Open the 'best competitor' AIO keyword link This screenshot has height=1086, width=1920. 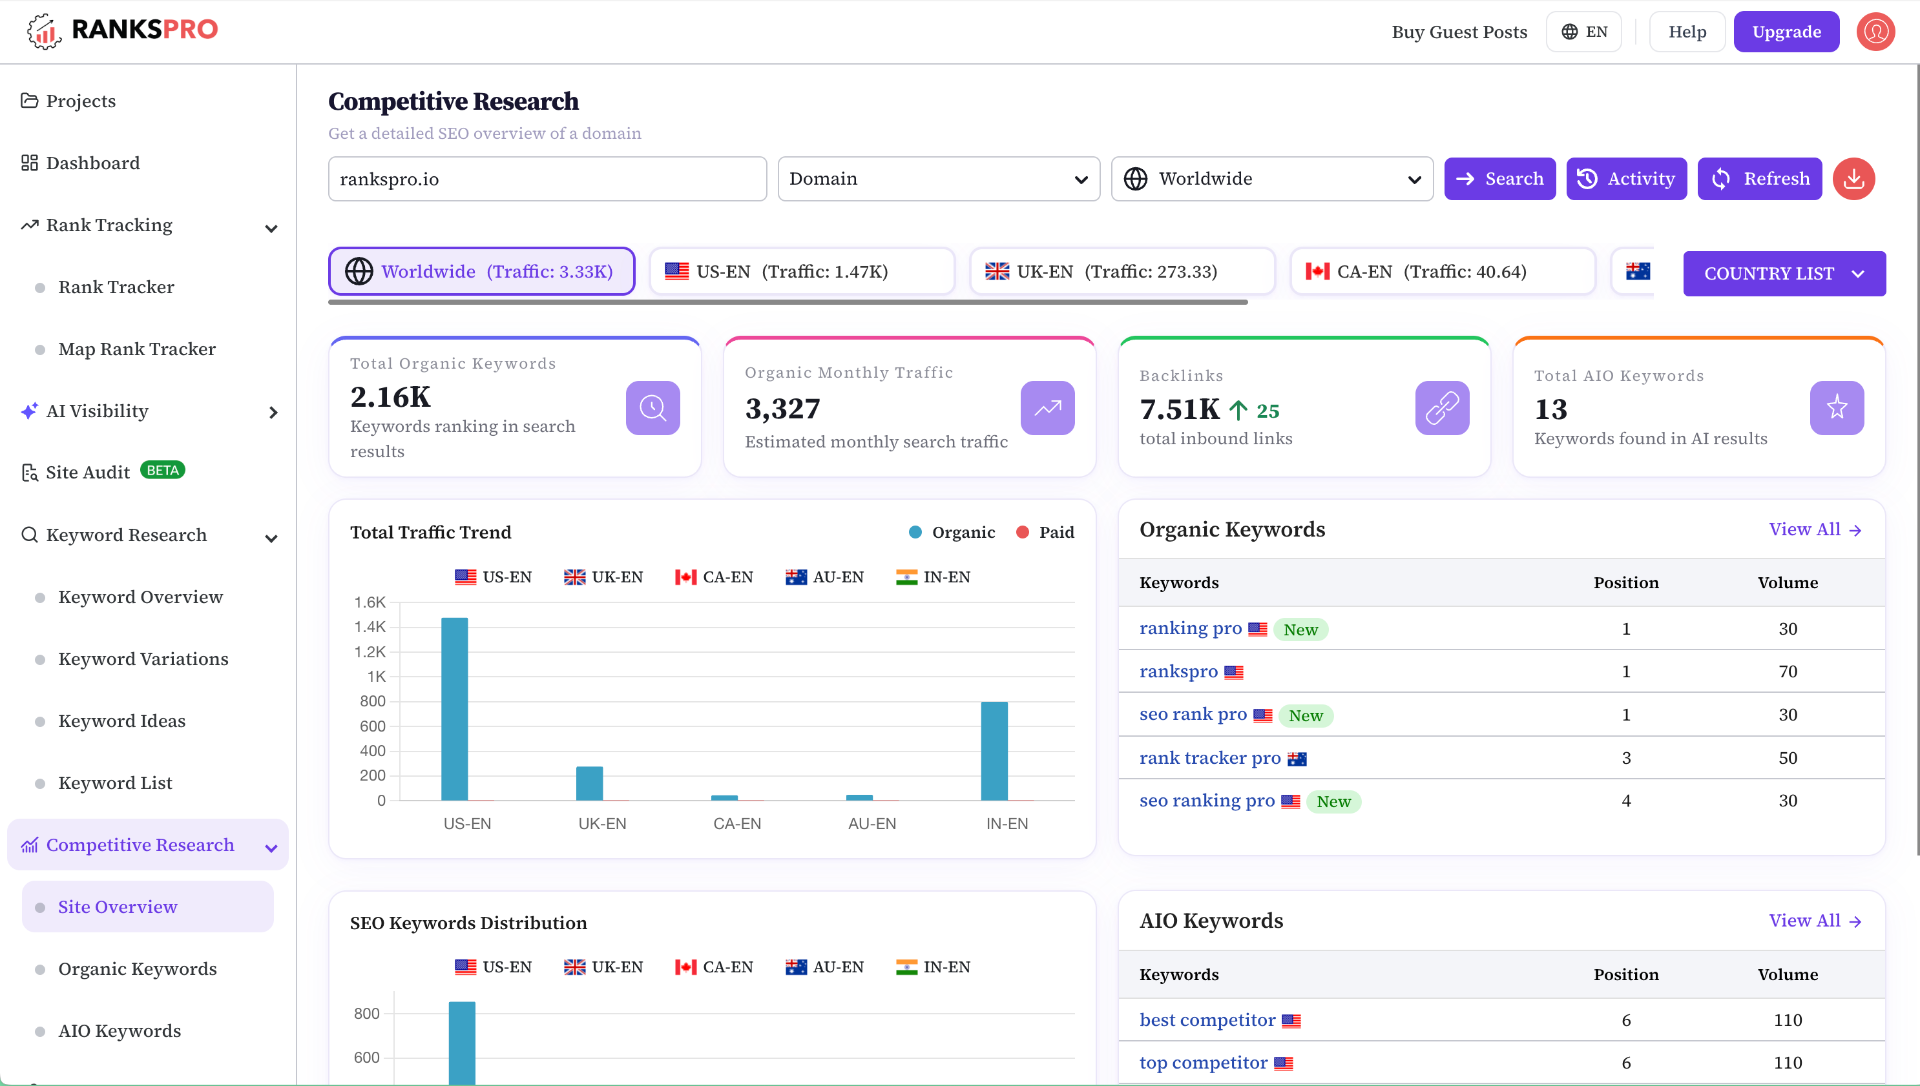[x=1207, y=1020]
